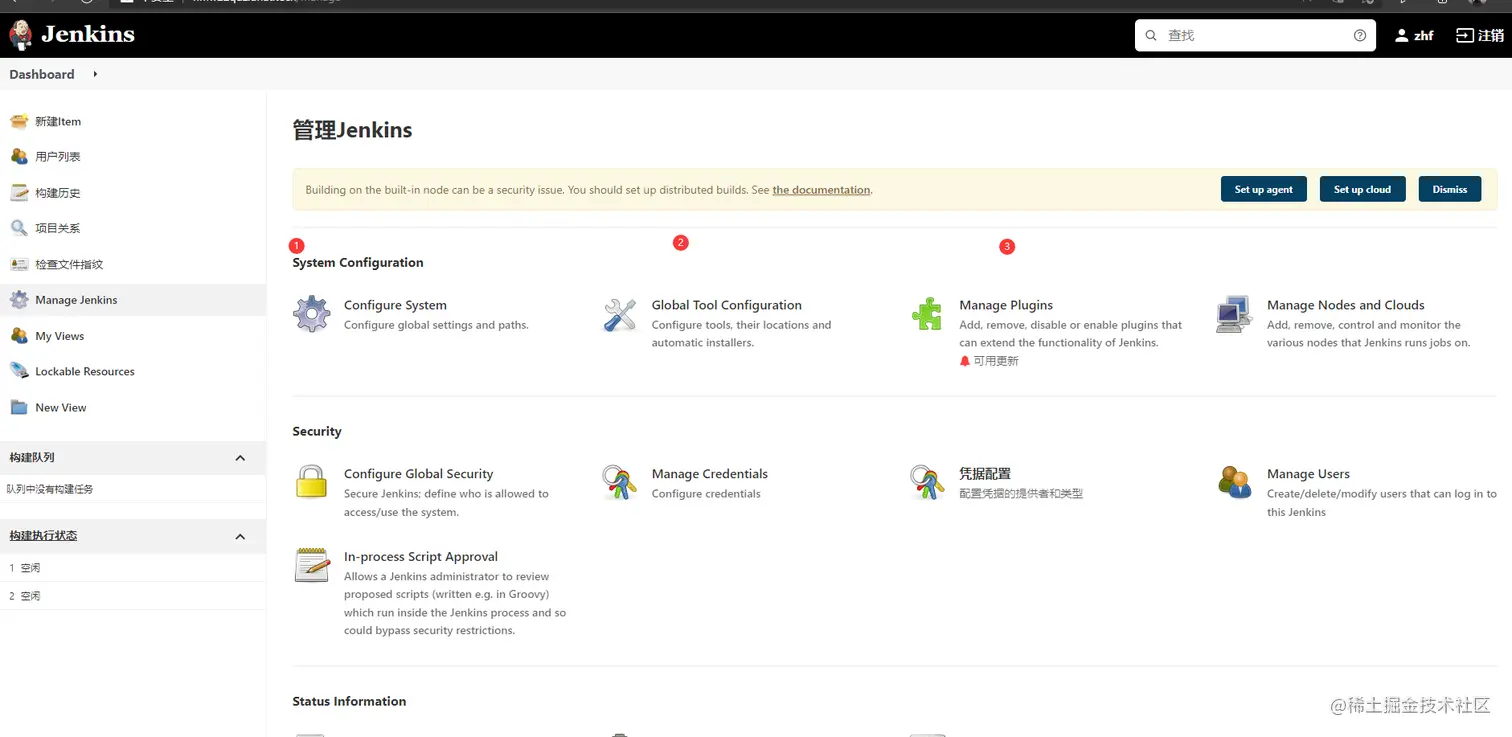
Task: Click the Lockable Resources icon
Action: tap(19, 371)
